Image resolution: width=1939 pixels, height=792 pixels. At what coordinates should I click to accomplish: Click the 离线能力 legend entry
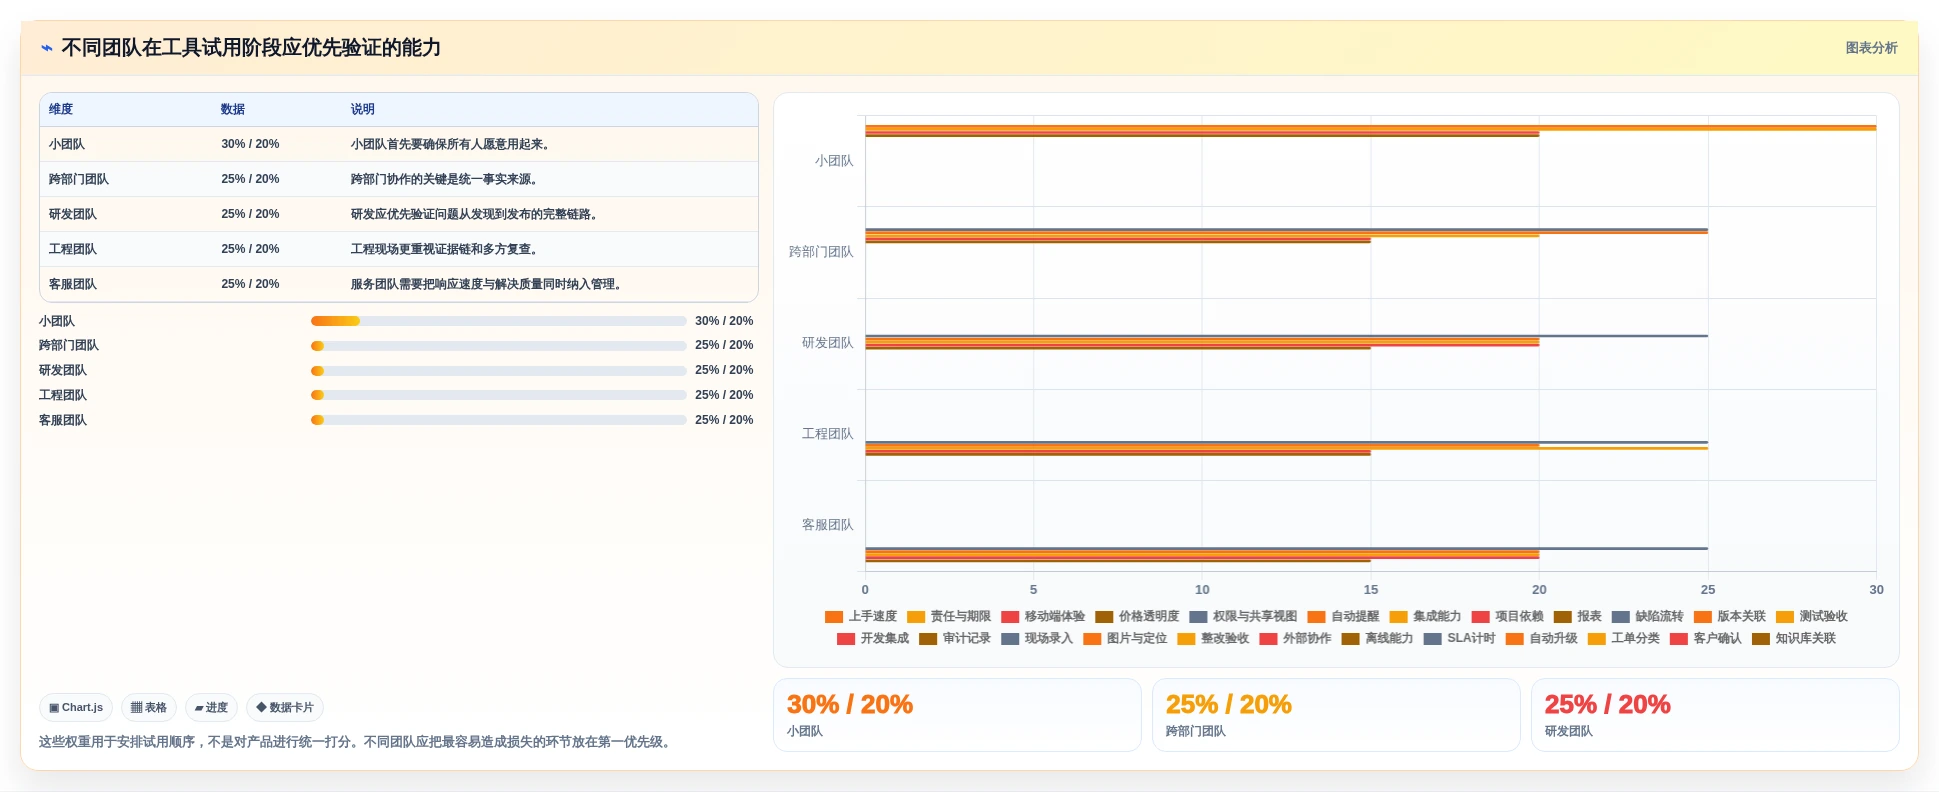click(x=1377, y=638)
